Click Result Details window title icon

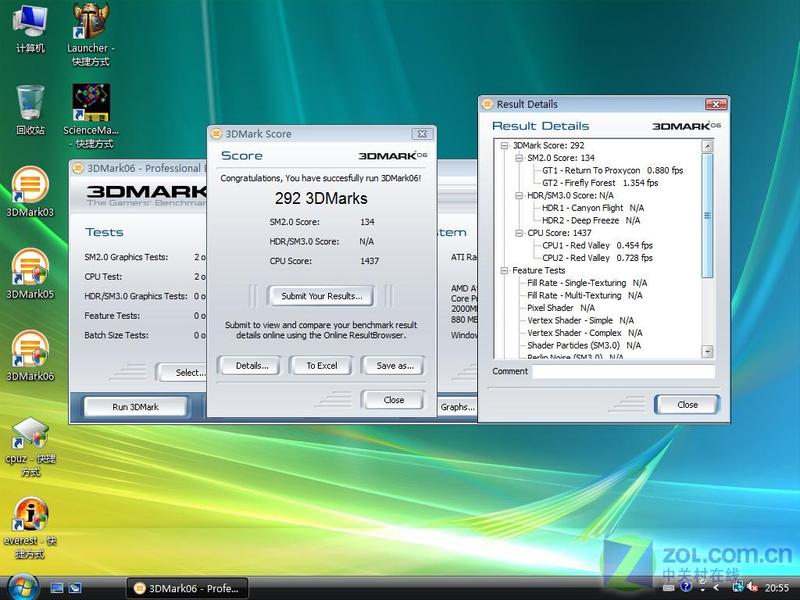click(x=487, y=104)
